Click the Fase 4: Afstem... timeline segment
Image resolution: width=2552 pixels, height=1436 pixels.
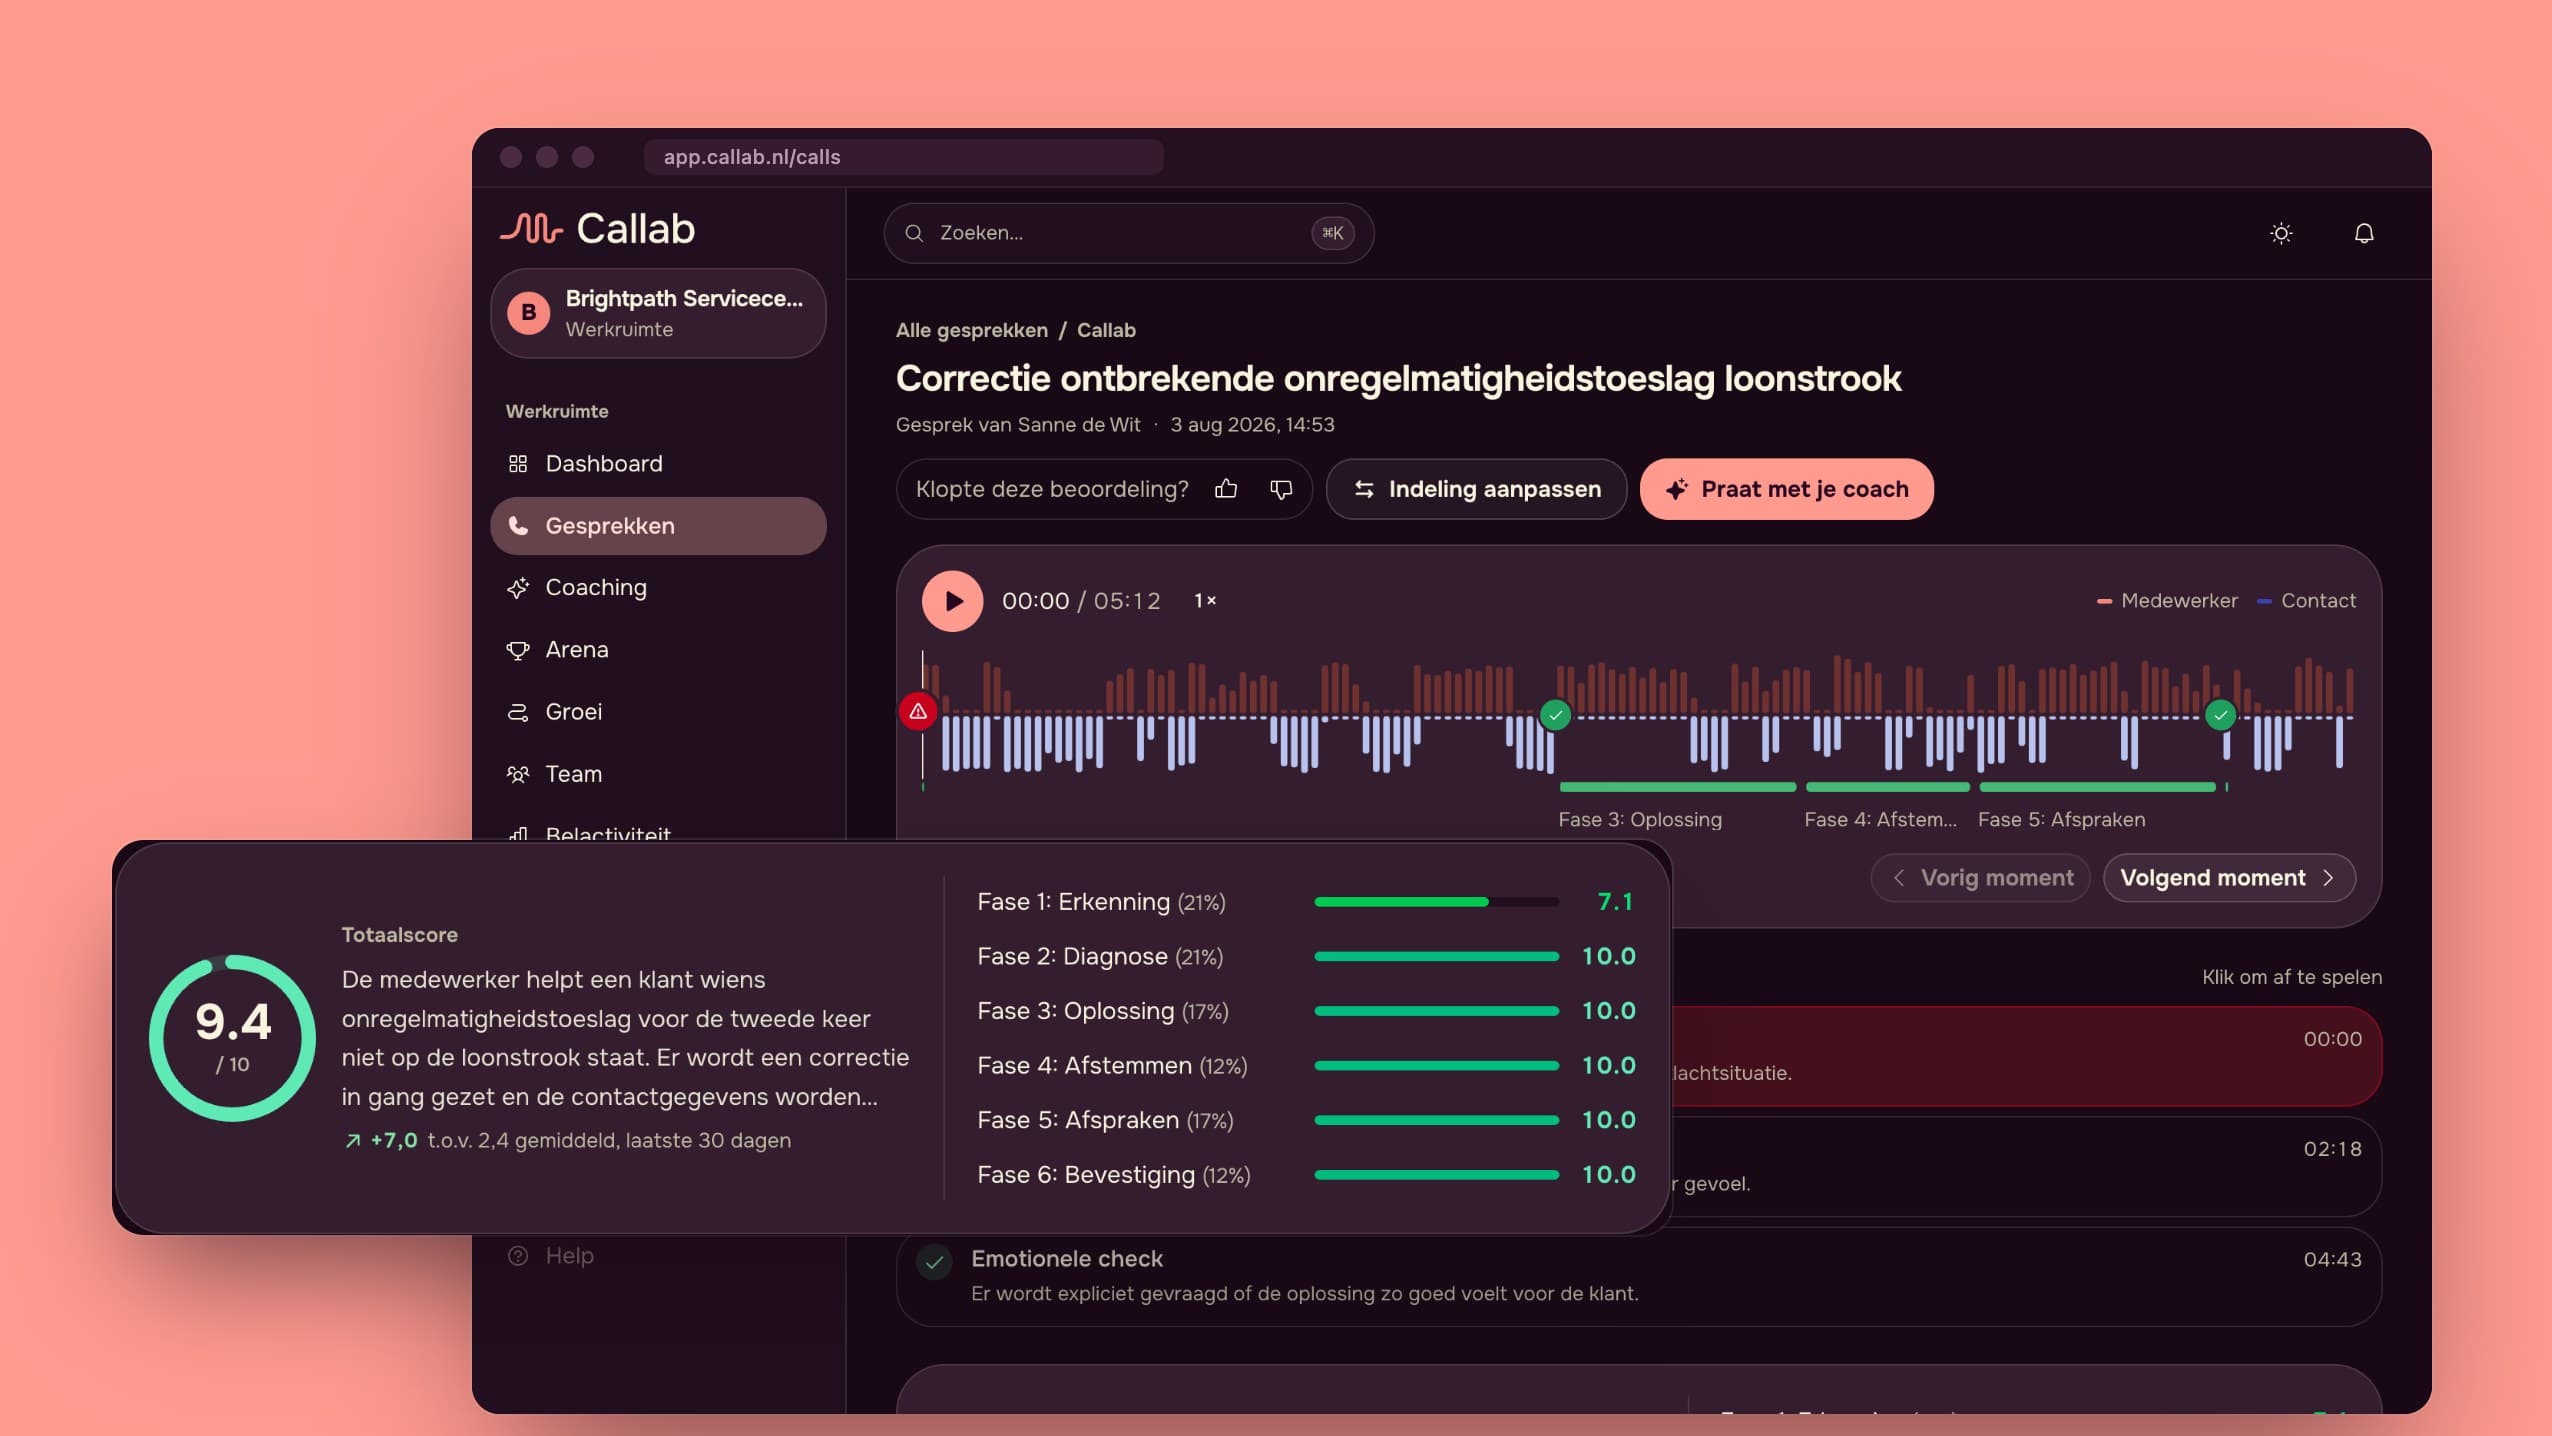click(x=1887, y=788)
